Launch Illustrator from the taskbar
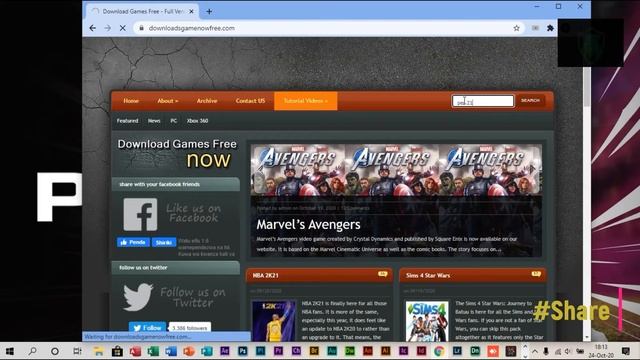640x360 pixels. pos(385,351)
